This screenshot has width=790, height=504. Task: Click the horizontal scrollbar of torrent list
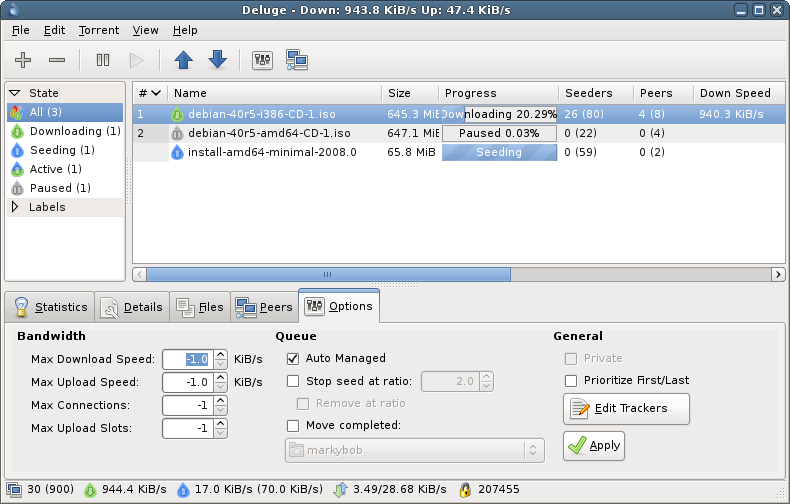tap(328, 274)
